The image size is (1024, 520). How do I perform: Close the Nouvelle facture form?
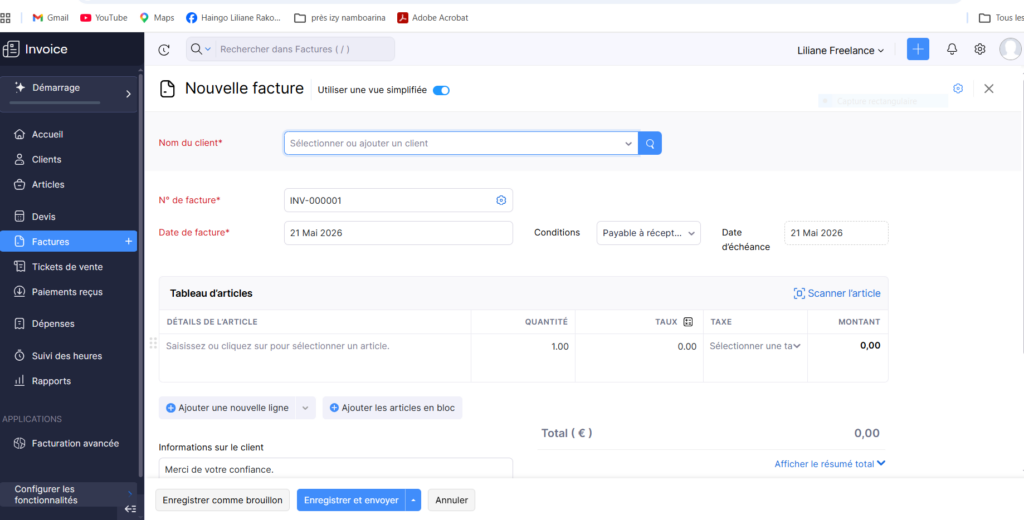[x=989, y=88]
